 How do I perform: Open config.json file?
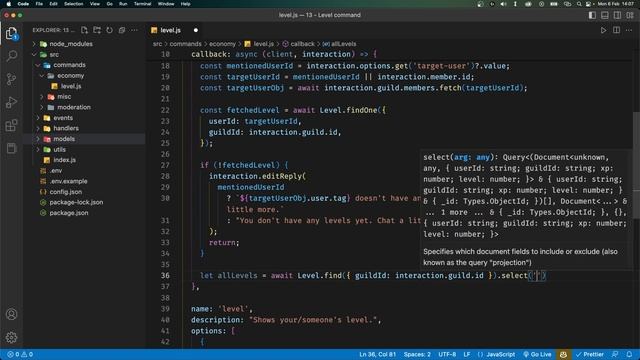pos(65,191)
